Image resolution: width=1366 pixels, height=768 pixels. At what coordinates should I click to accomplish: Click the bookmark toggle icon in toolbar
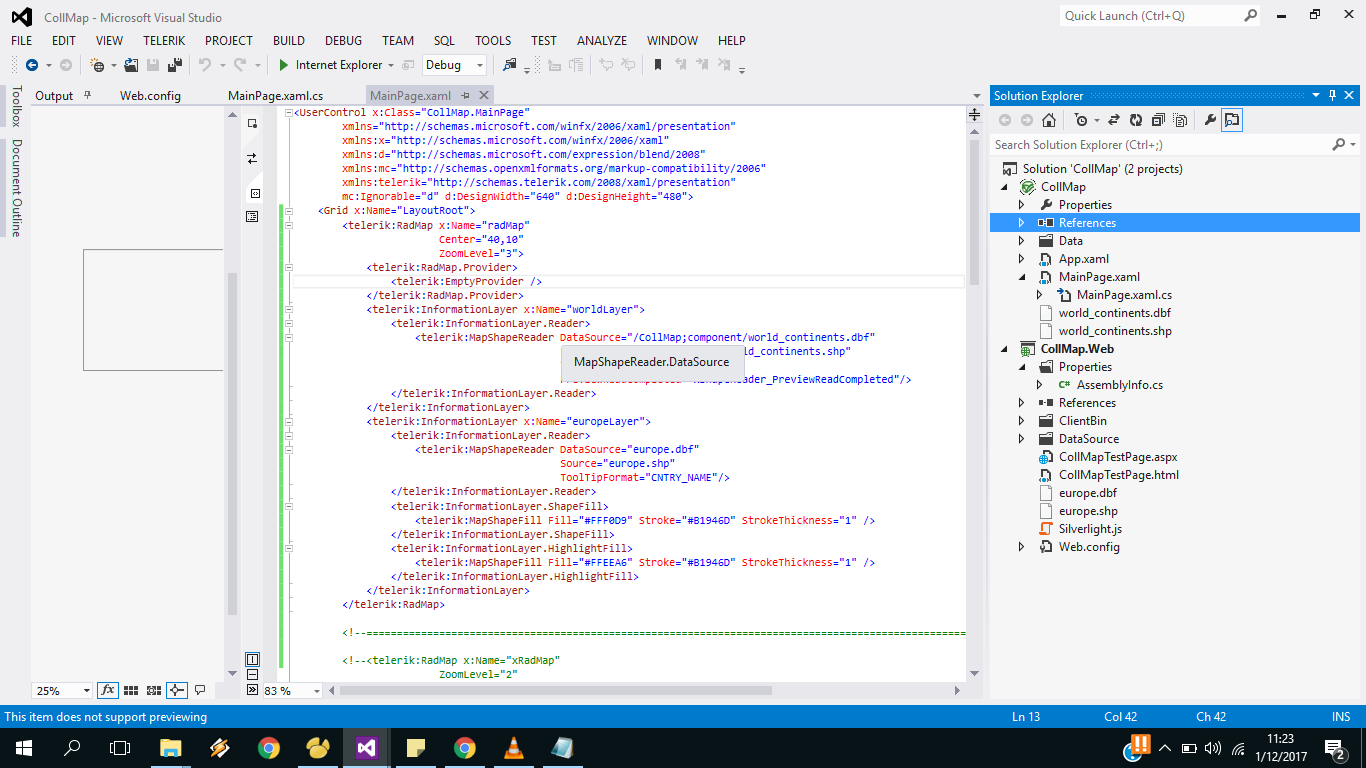click(658, 65)
